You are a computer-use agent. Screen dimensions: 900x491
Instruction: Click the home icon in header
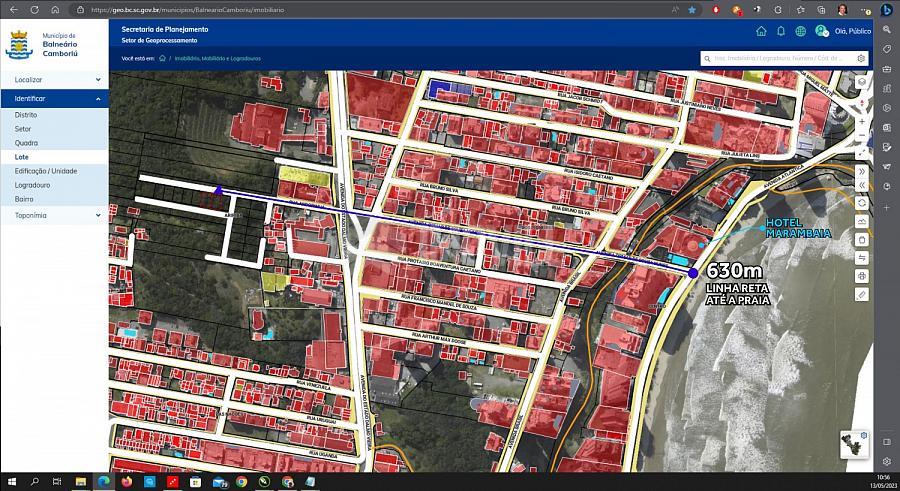(x=762, y=31)
